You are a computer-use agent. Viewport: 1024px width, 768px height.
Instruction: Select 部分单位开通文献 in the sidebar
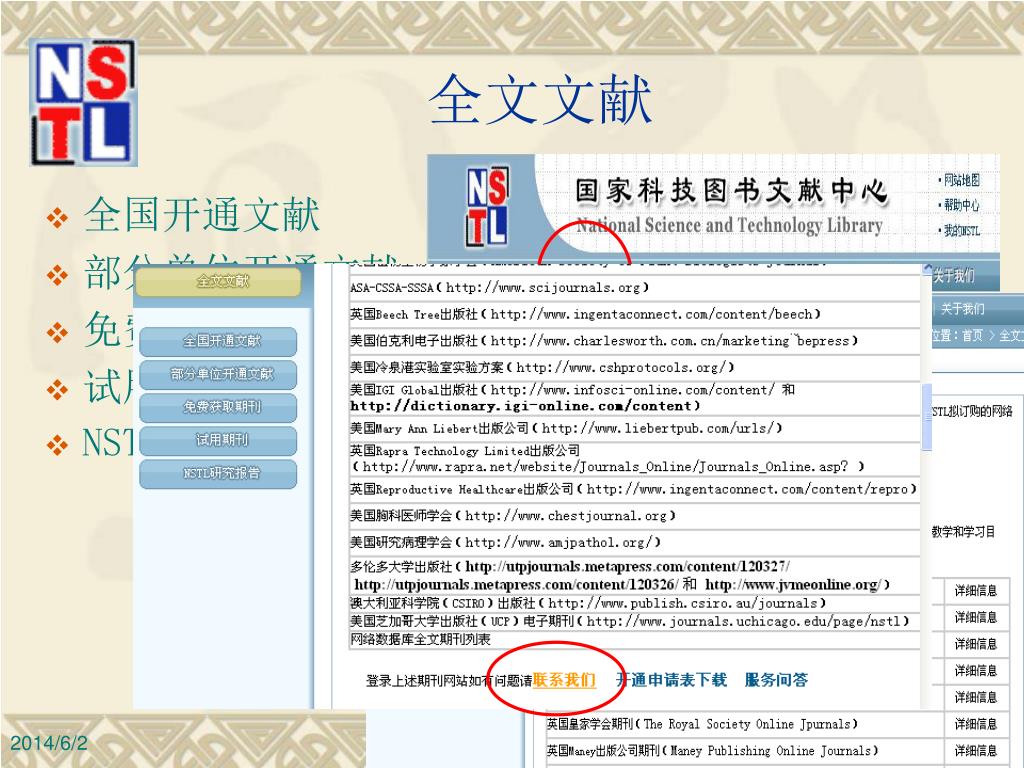pos(218,374)
